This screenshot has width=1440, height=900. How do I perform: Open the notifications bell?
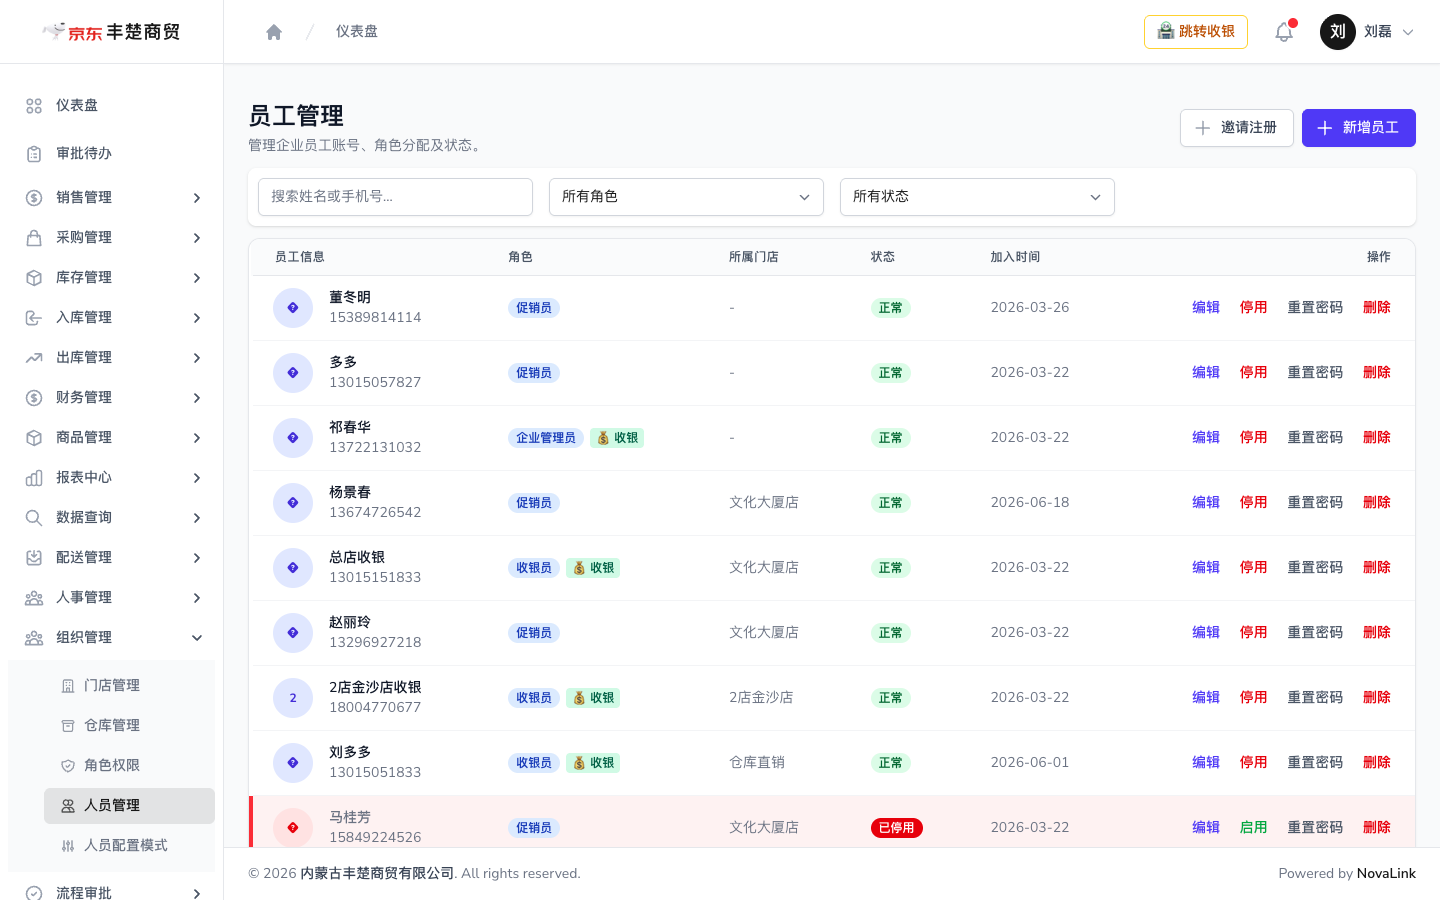(x=1284, y=32)
